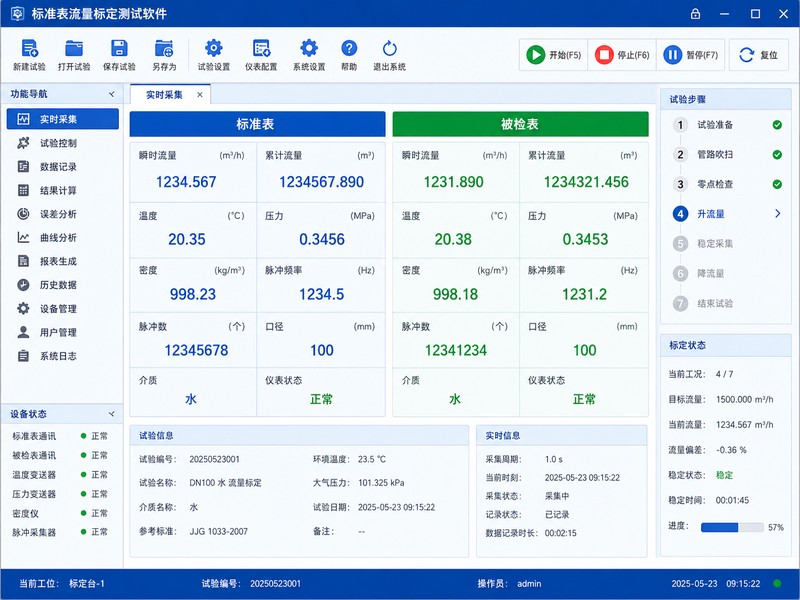800x600 pixels.
Task: Open 设备管理 in navigation
Action: 63,309
